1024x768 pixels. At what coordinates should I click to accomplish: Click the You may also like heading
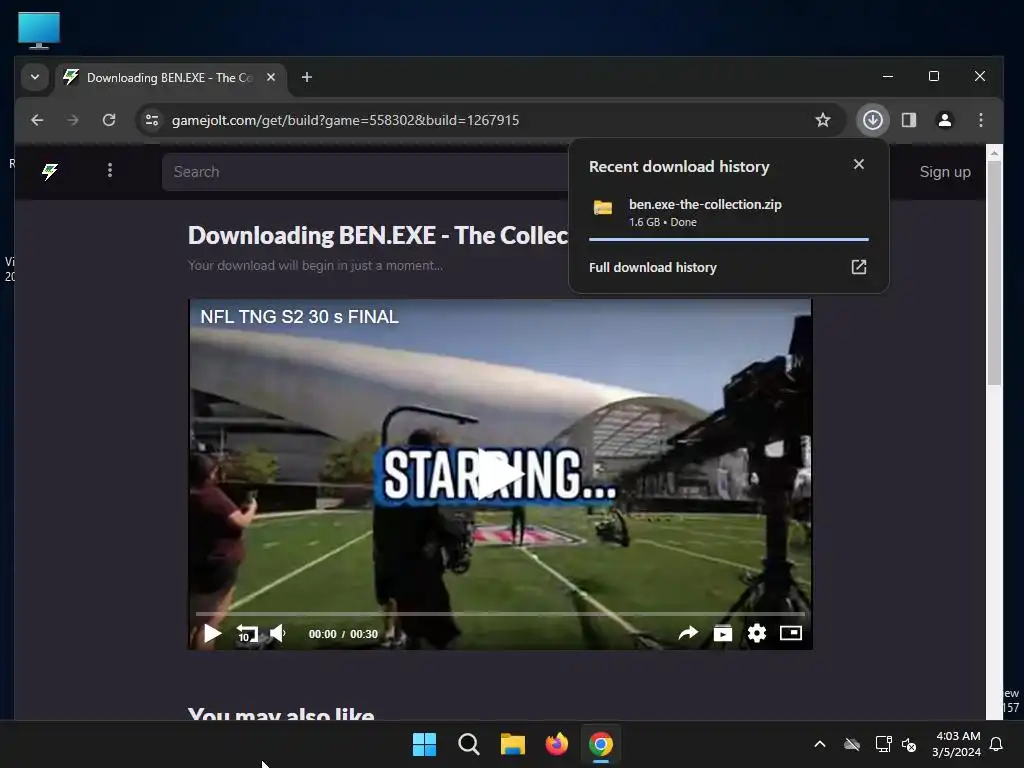281,712
